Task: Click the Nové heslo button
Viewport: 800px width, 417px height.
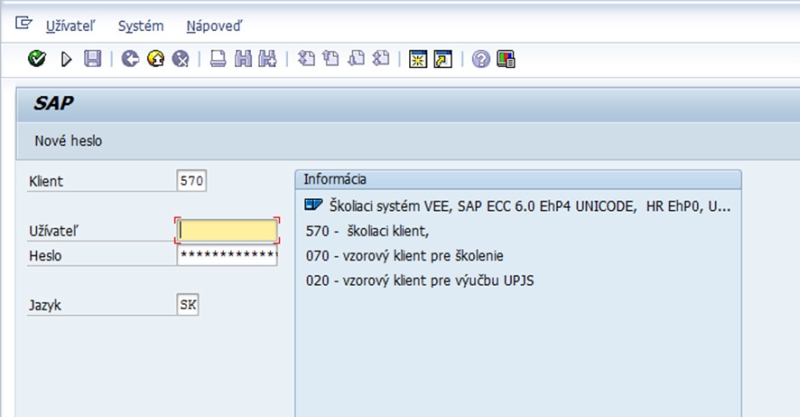Action: [68, 141]
